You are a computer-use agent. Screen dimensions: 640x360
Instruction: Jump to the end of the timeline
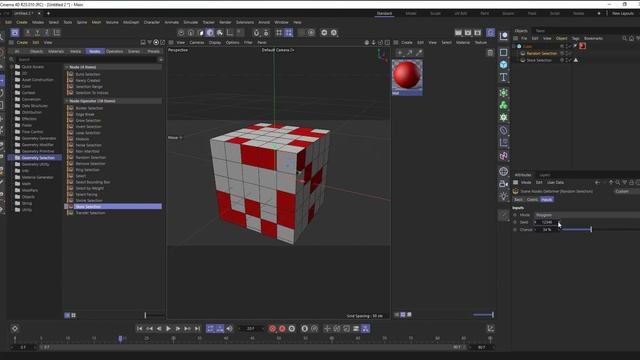tap(197, 329)
